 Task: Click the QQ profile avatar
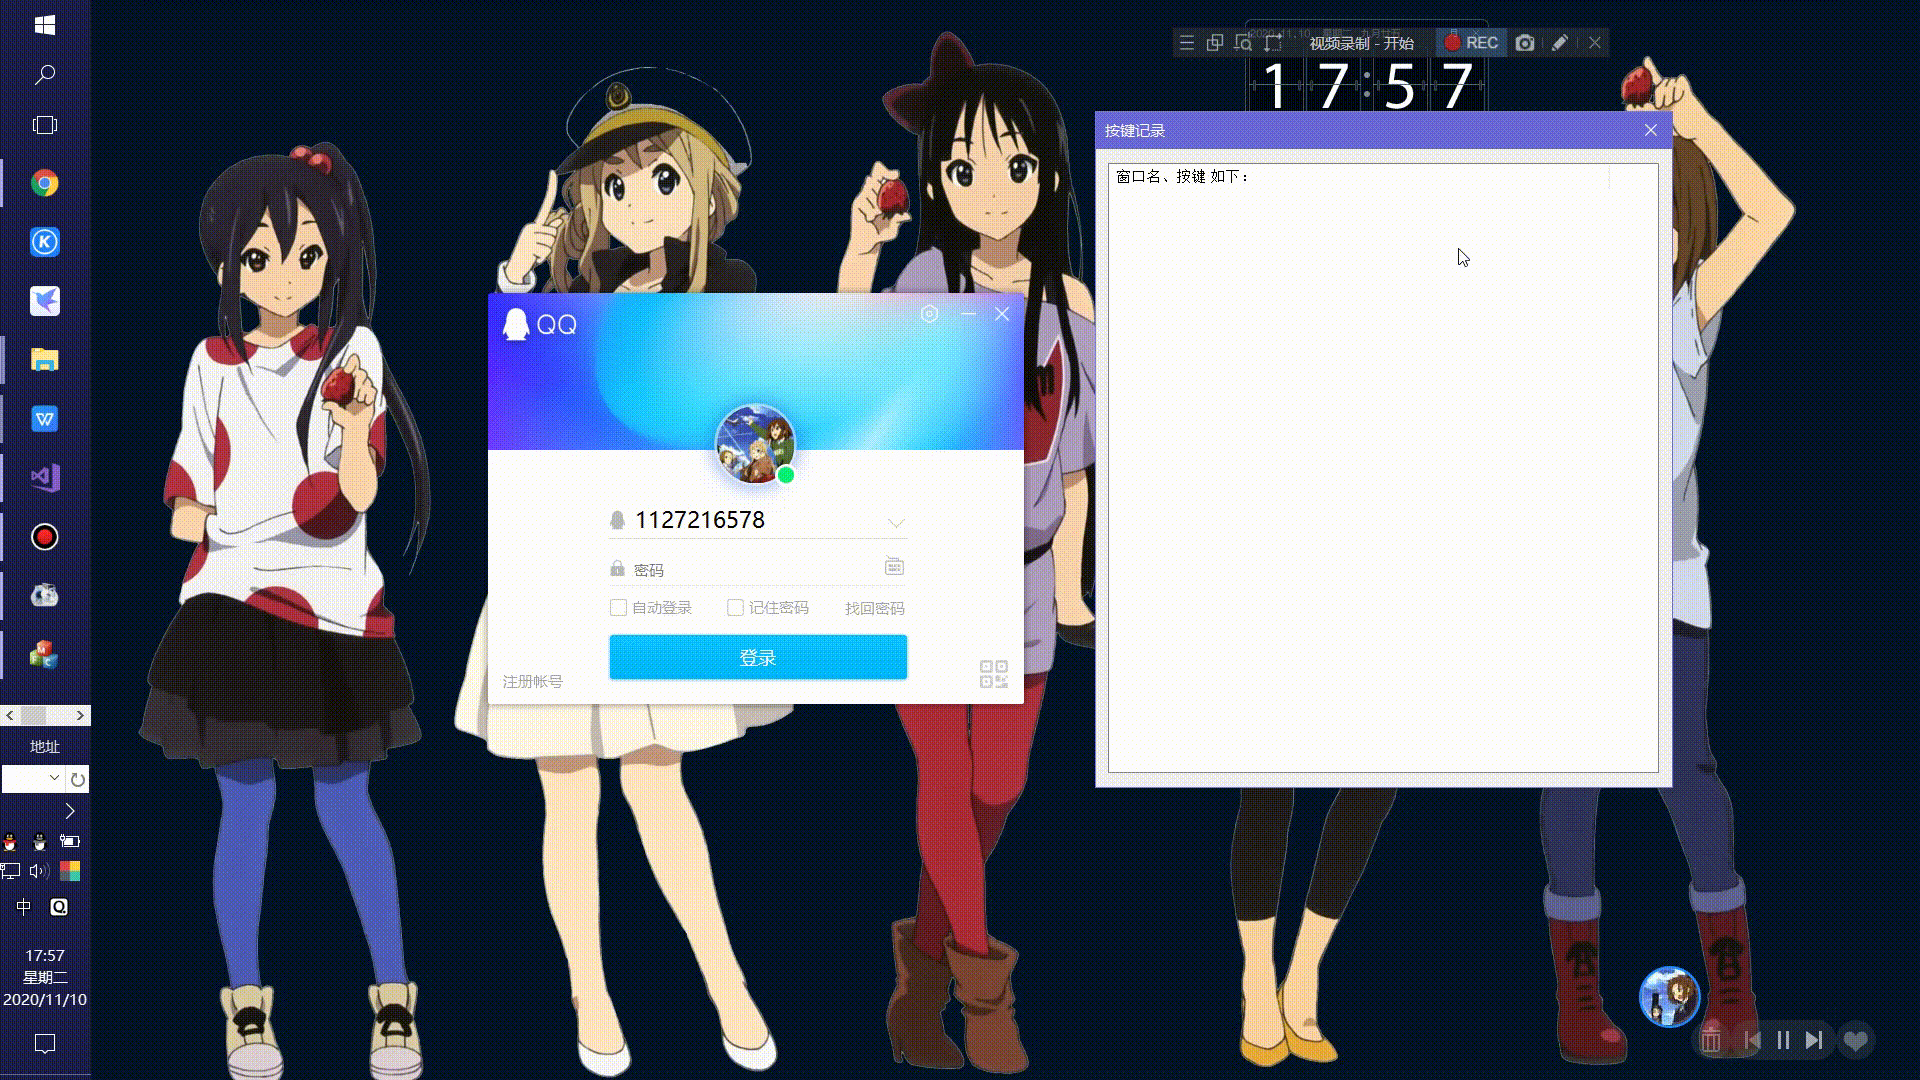tap(755, 443)
